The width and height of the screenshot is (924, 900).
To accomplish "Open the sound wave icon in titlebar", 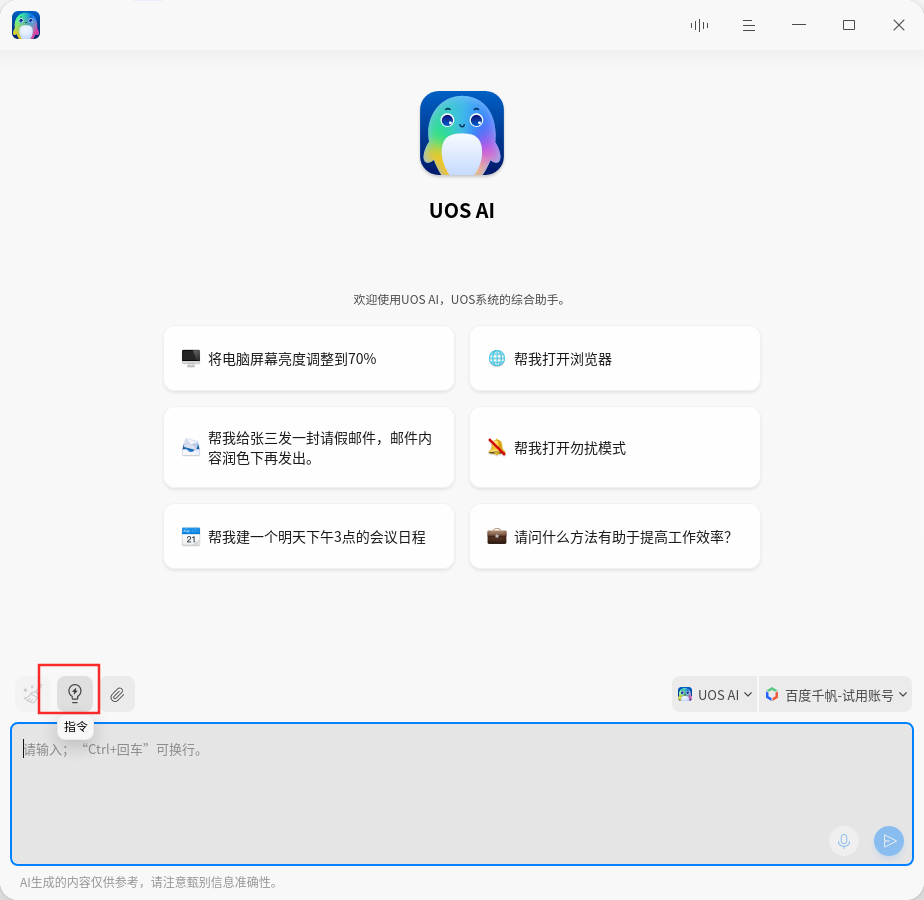I will 699,25.
